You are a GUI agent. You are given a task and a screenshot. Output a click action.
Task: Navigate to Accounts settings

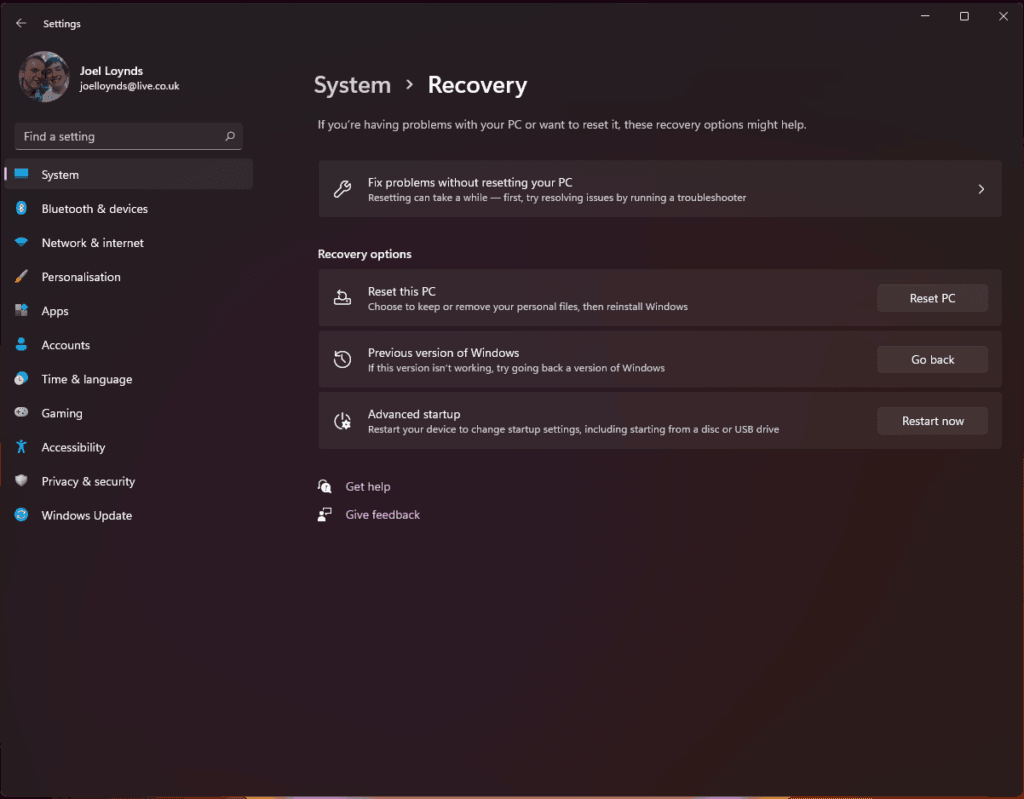[x=129, y=345]
